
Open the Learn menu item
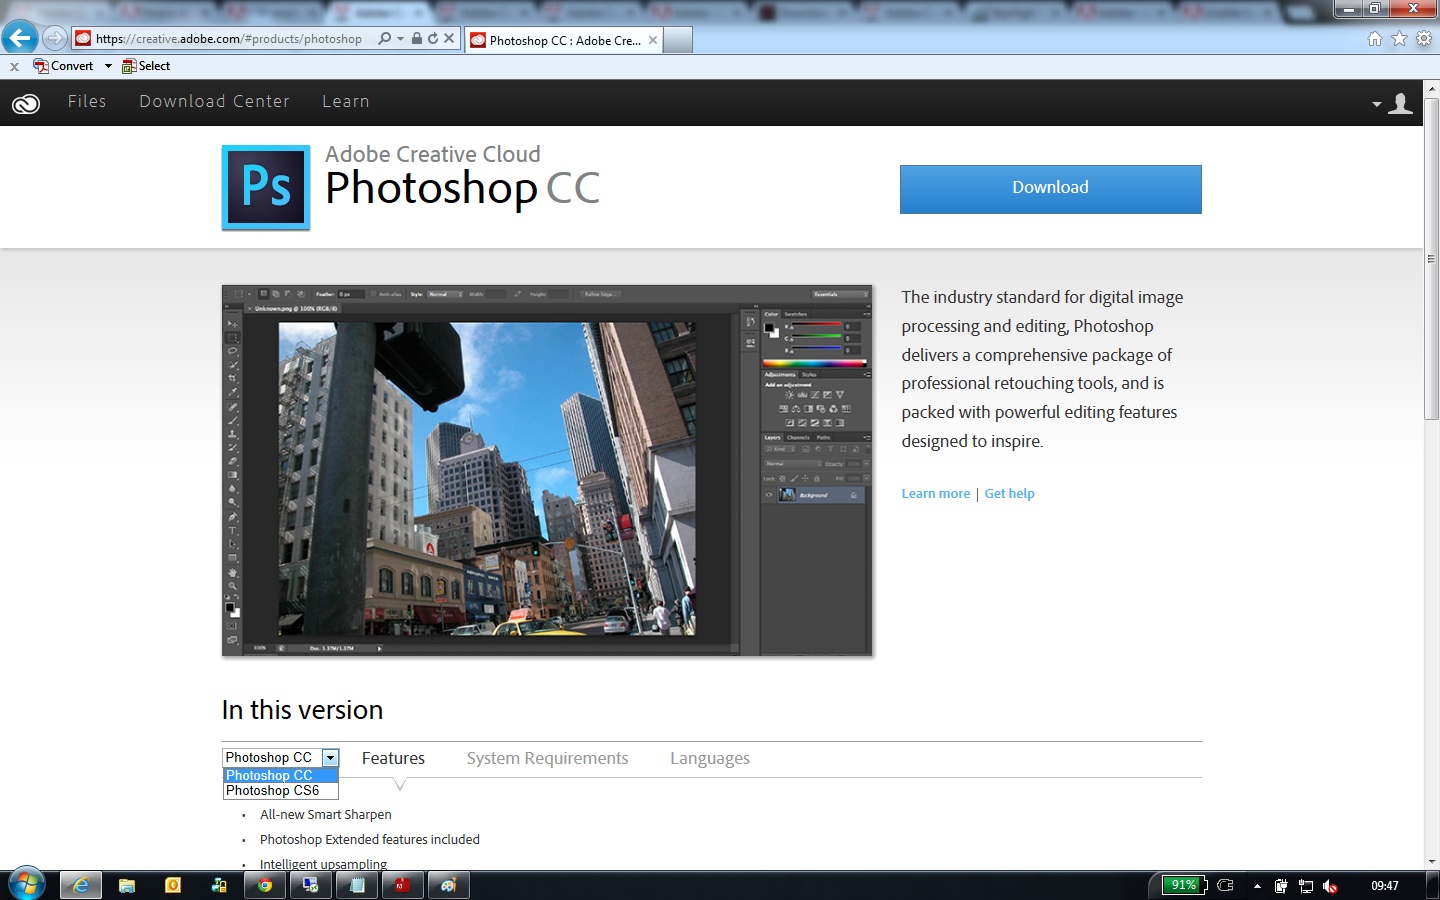coord(346,101)
